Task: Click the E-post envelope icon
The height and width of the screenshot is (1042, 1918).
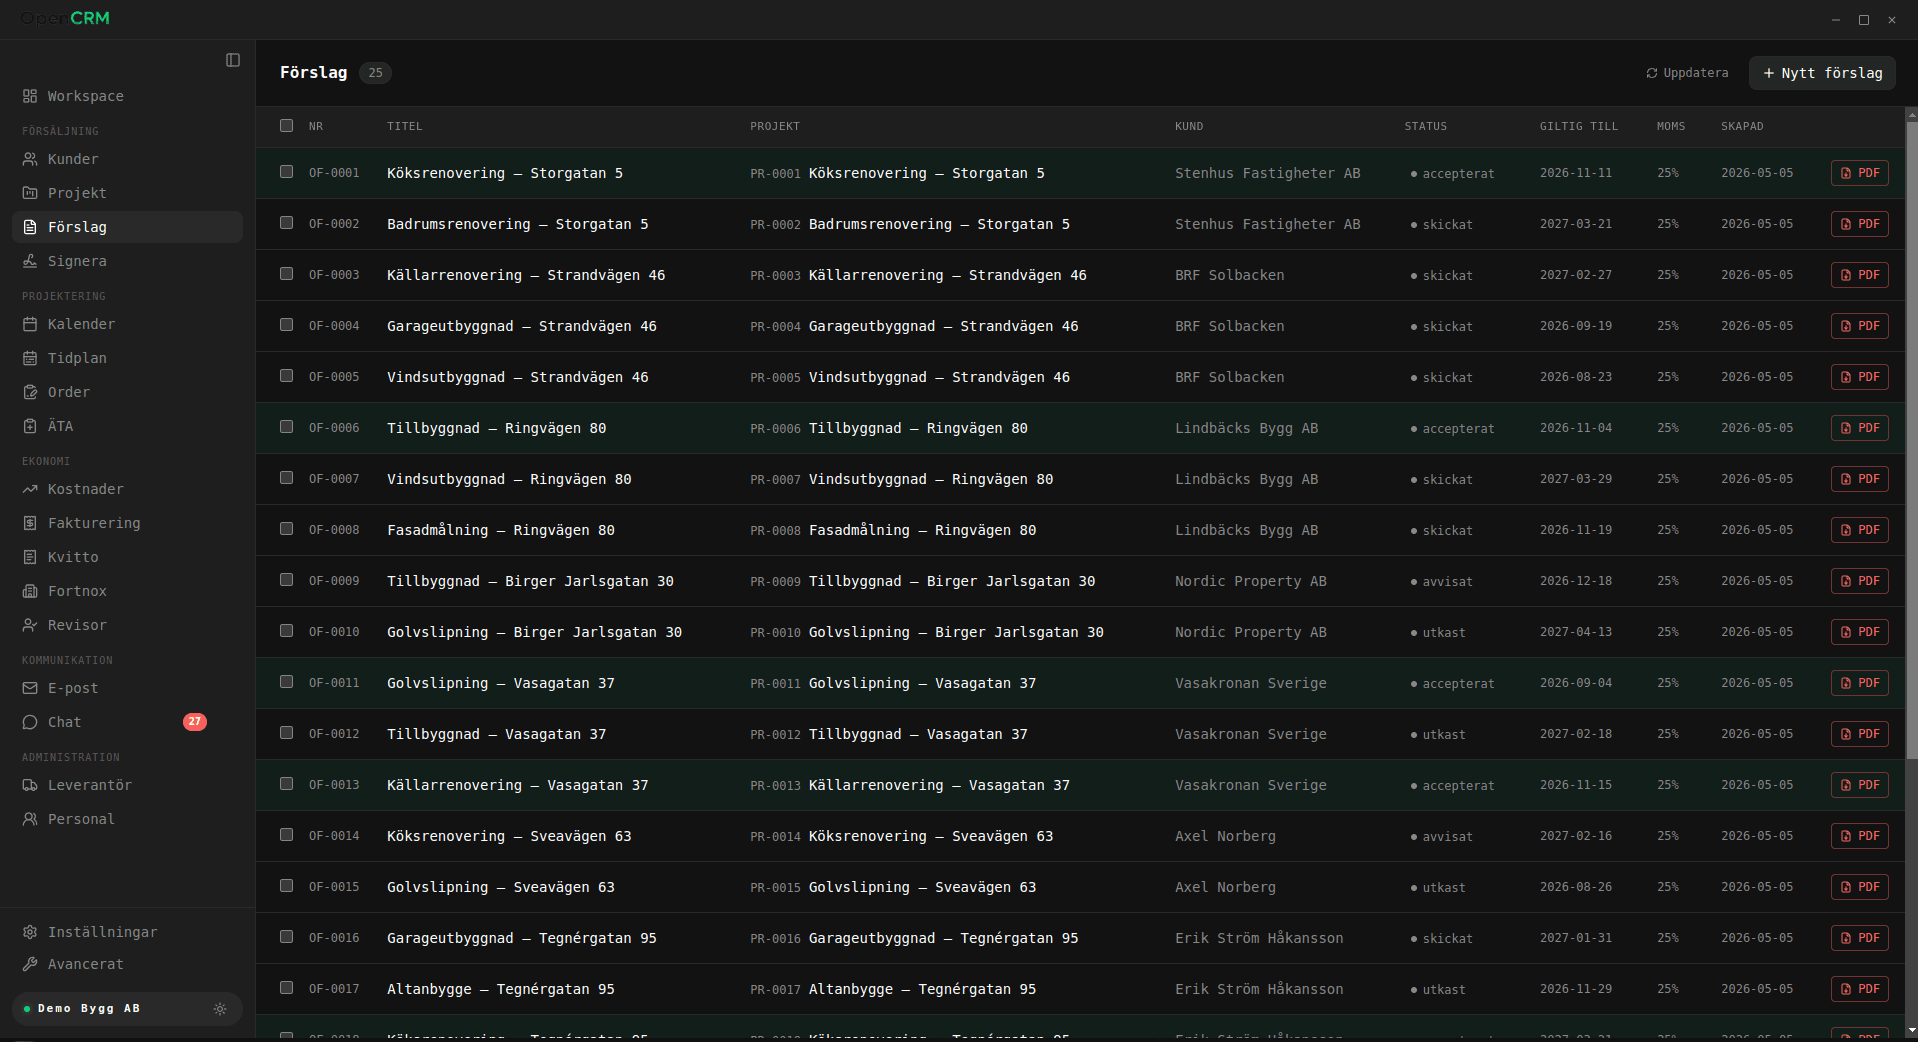Action: pos(30,688)
